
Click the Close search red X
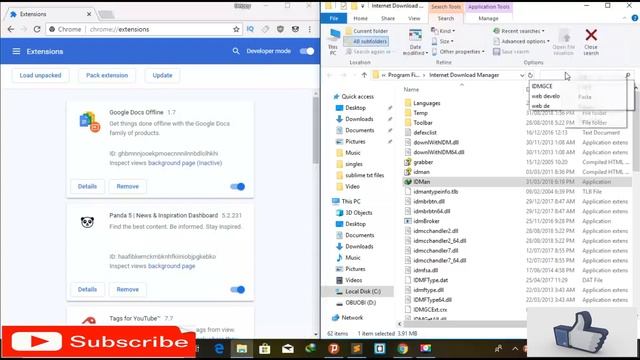[591, 41]
